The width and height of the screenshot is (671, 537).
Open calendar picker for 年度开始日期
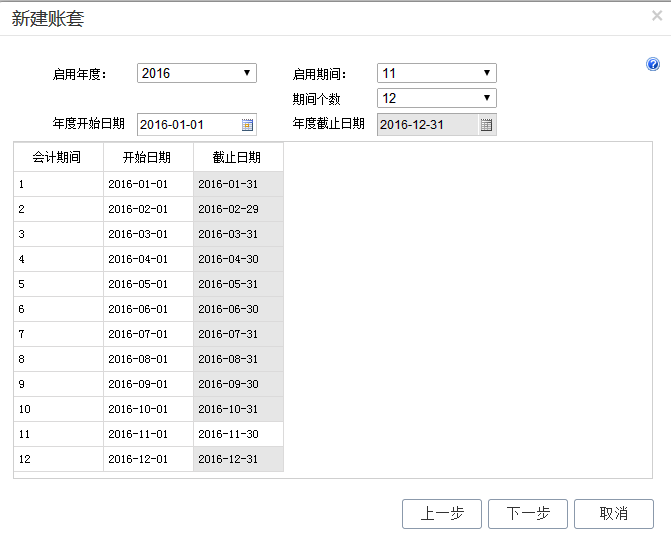tap(247, 125)
